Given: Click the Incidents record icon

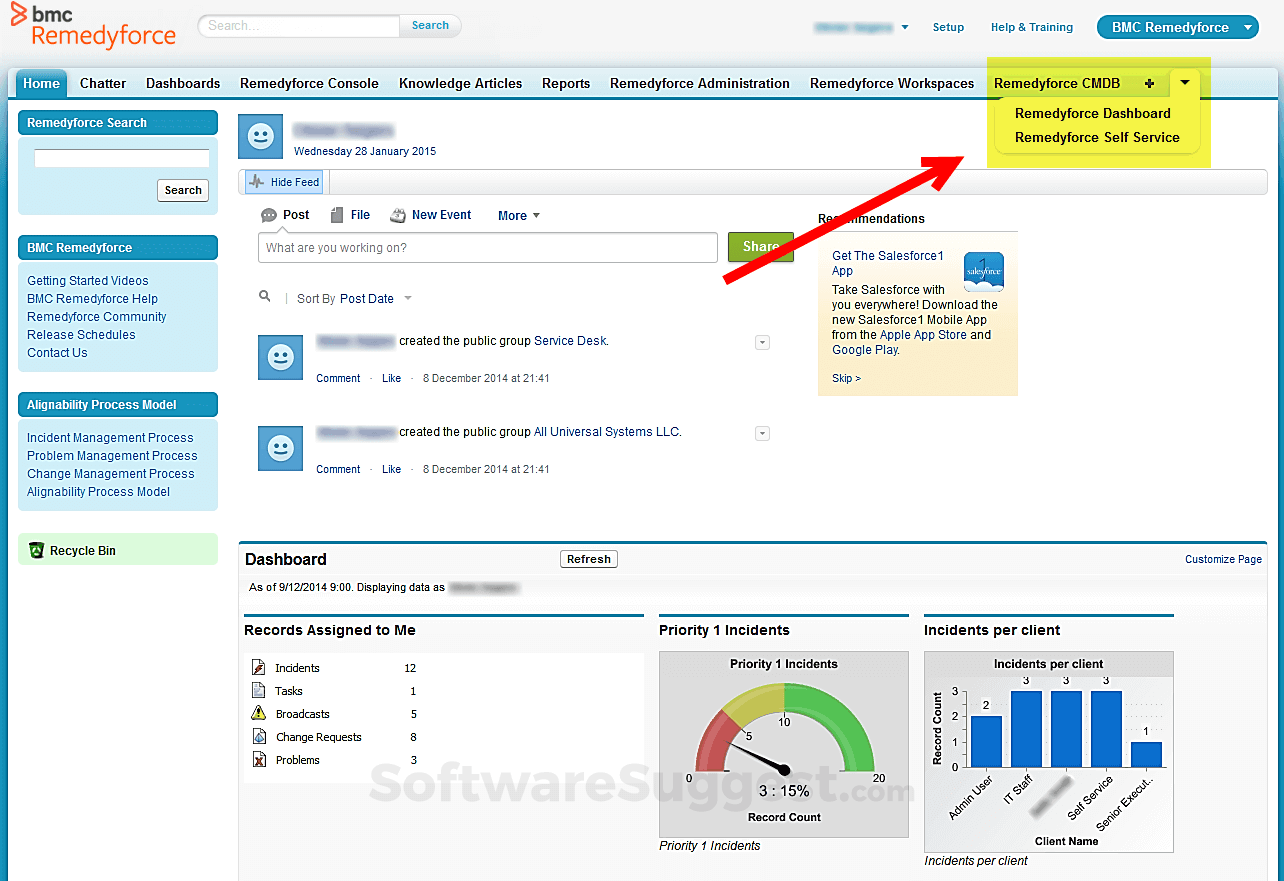Looking at the screenshot, I should point(259,667).
